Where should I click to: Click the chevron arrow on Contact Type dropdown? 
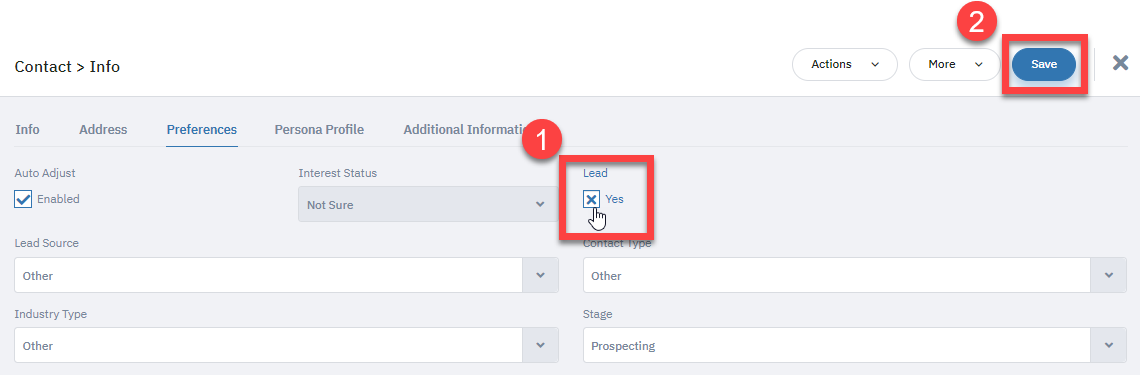[x=1109, y=275]
